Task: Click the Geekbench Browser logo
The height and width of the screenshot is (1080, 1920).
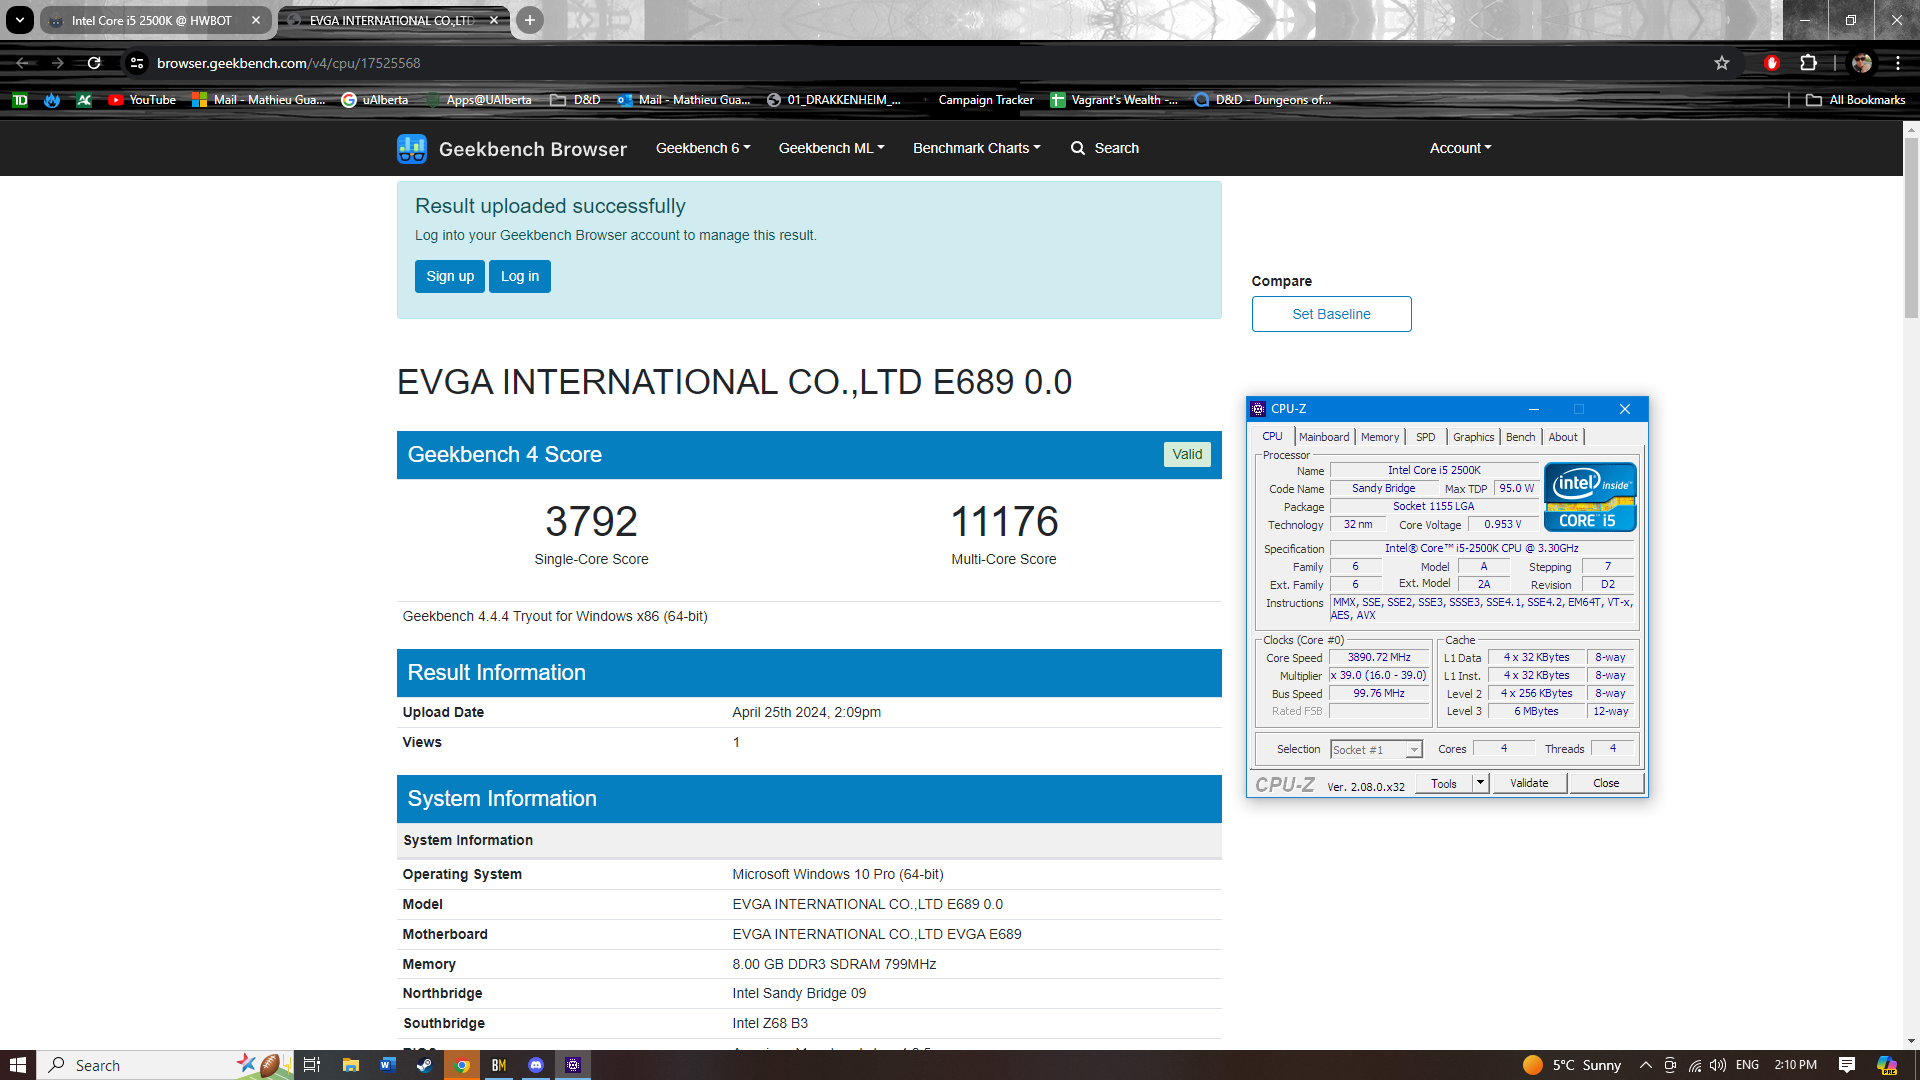Action: [x=512, y=149]
